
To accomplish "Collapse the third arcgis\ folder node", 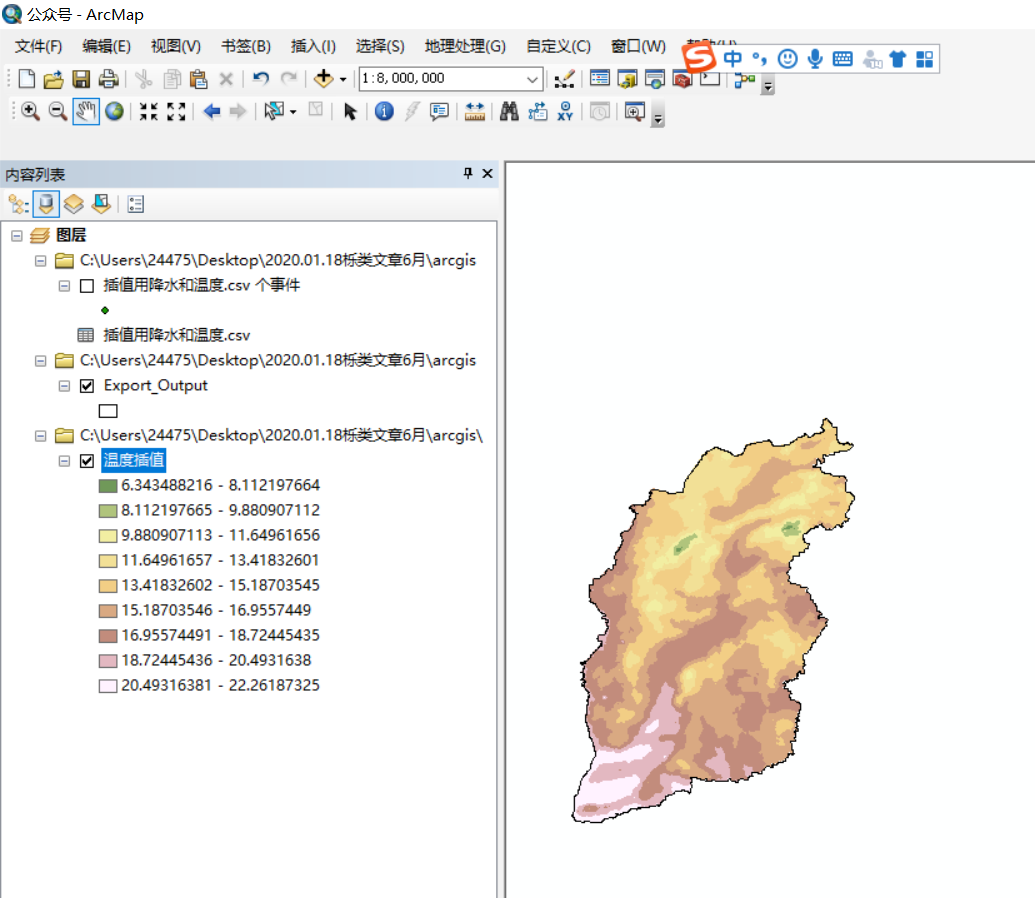I will tap(40, 436).
